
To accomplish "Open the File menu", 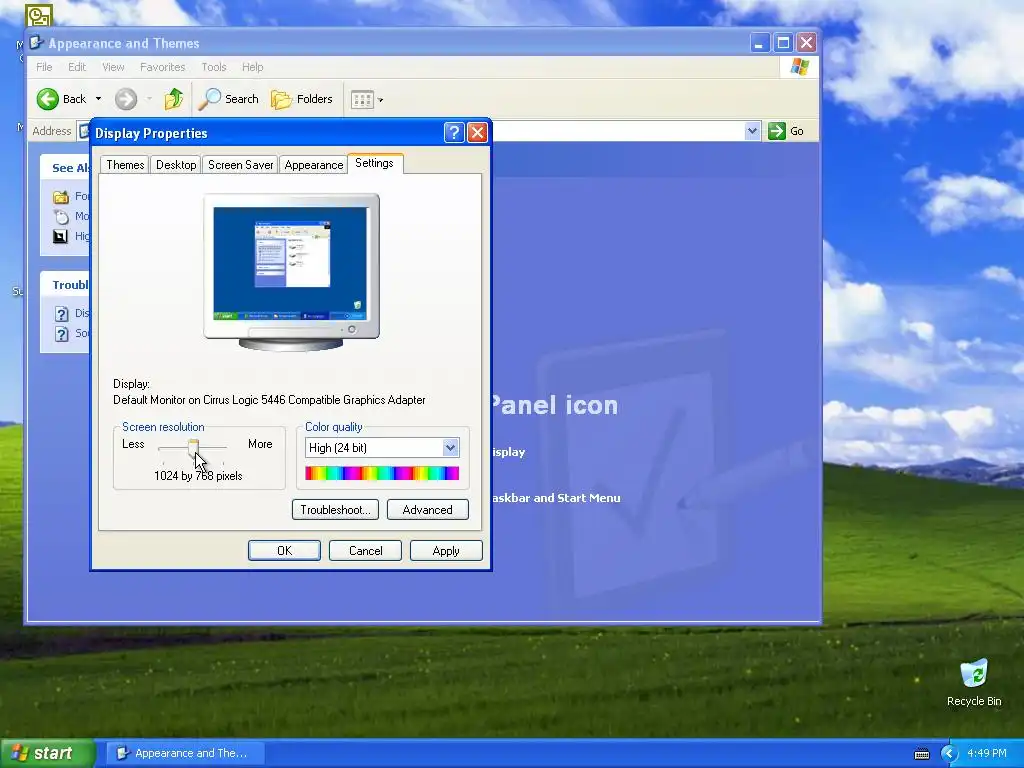I will (44, 67).
